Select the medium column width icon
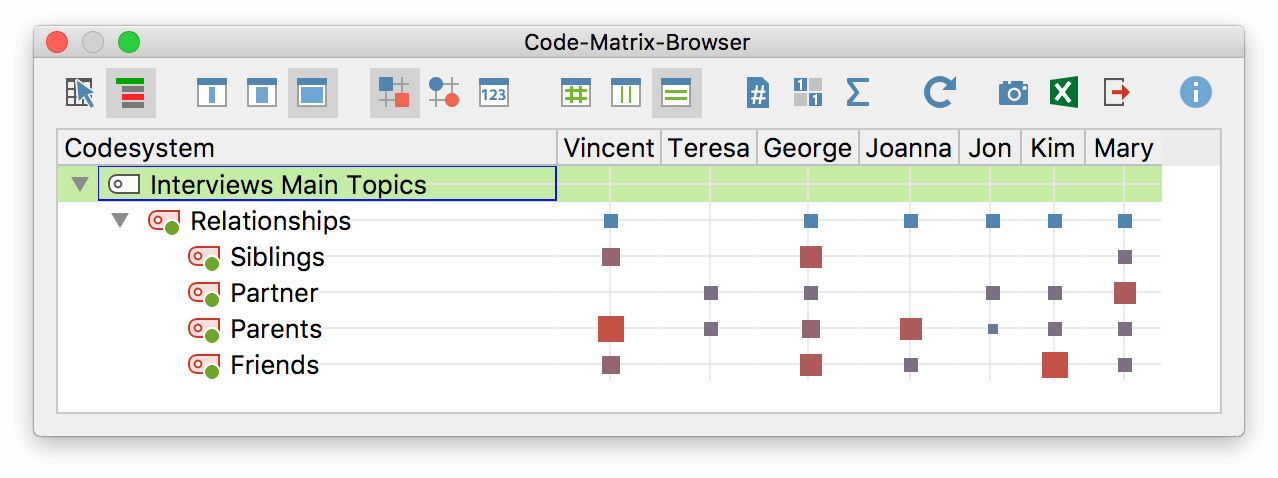Image resolution: width=1278 pixels, height=478 pixels. tap(261, 93)
